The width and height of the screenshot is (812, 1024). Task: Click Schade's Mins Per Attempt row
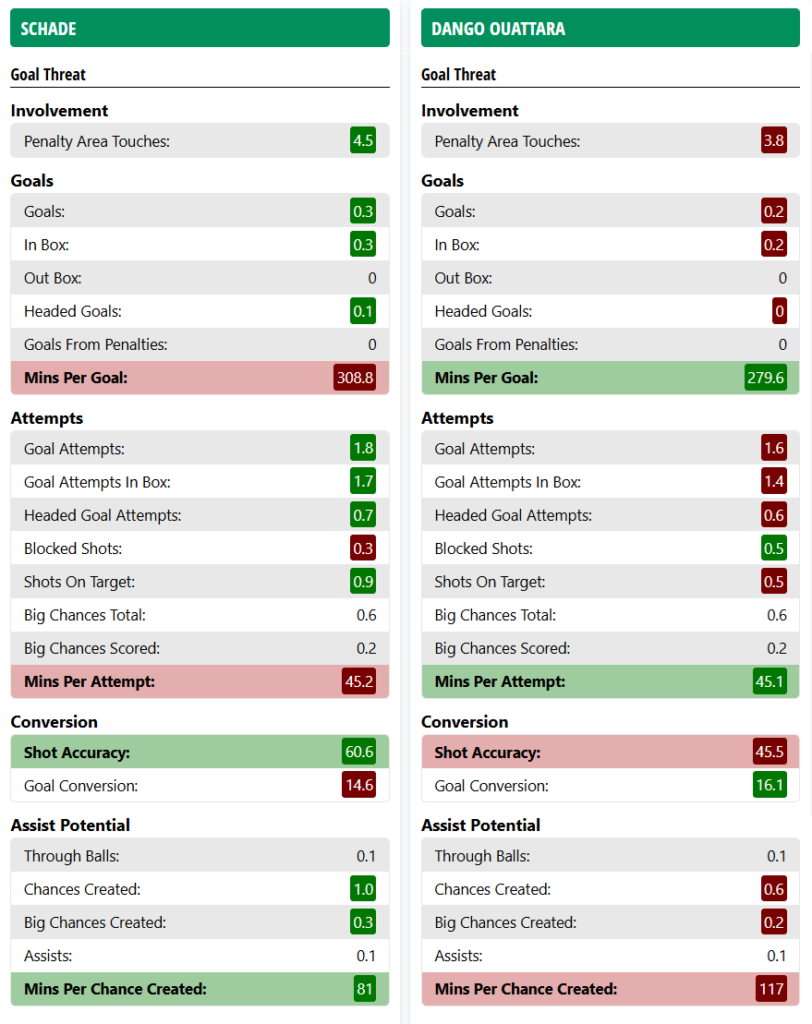point(200,682)
